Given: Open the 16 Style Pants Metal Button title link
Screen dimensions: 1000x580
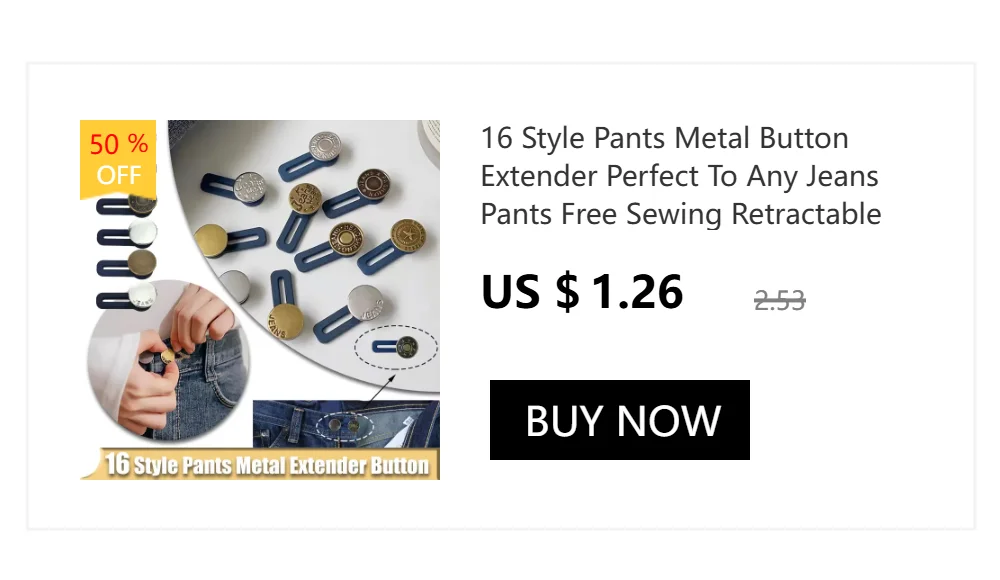Looking at the screenshot, I should [680, 176].
